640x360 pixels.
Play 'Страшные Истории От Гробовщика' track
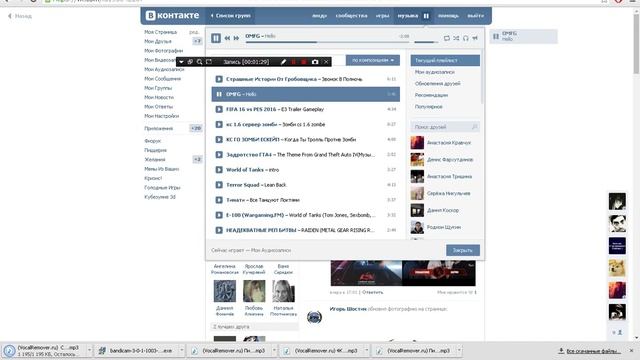click(219, 79)
